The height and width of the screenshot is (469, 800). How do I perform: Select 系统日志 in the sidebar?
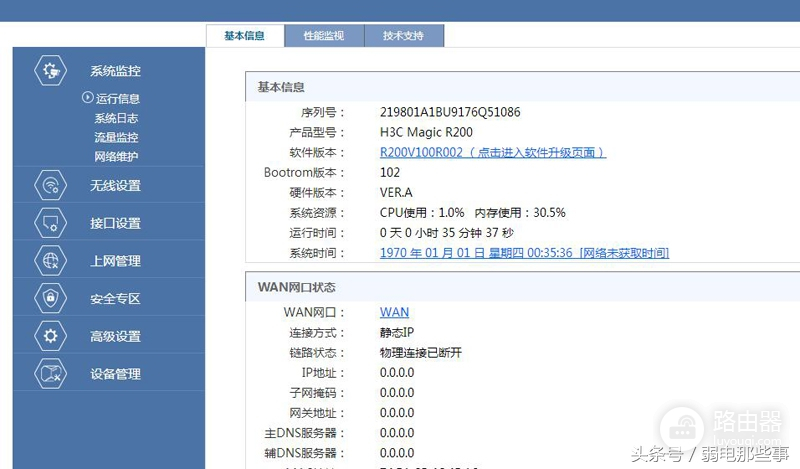pyautogui.click(x=116, y=118)
